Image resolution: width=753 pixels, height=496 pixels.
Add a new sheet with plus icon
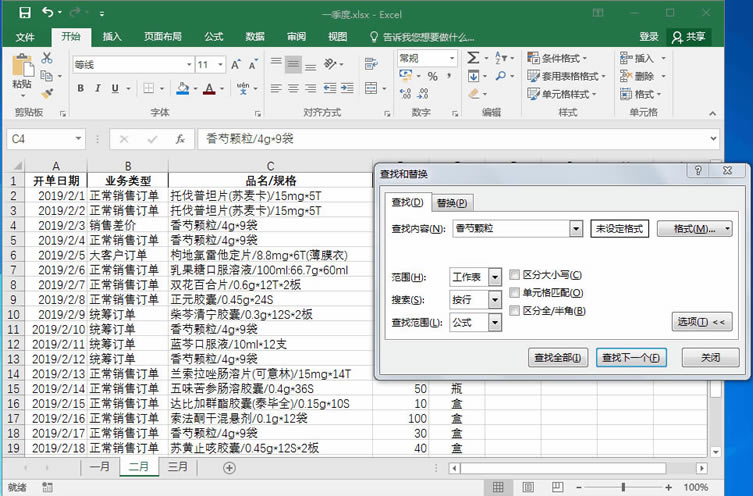tap(229, 467)
